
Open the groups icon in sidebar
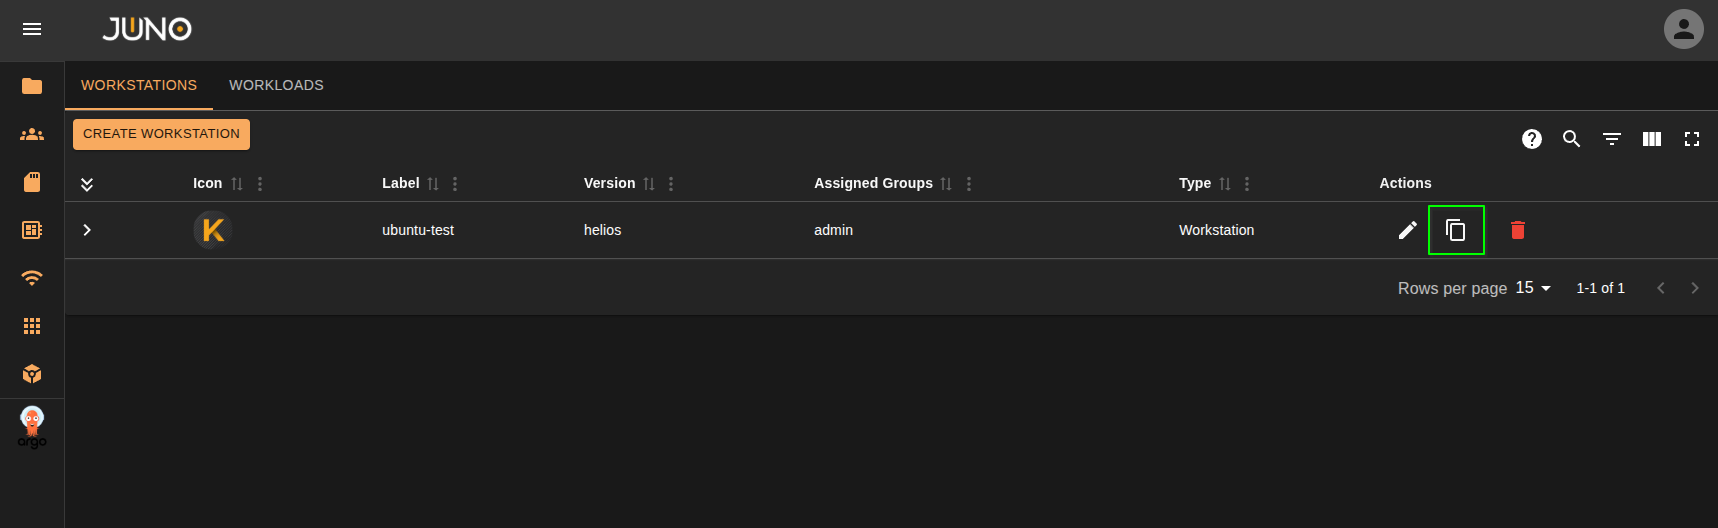32,134
